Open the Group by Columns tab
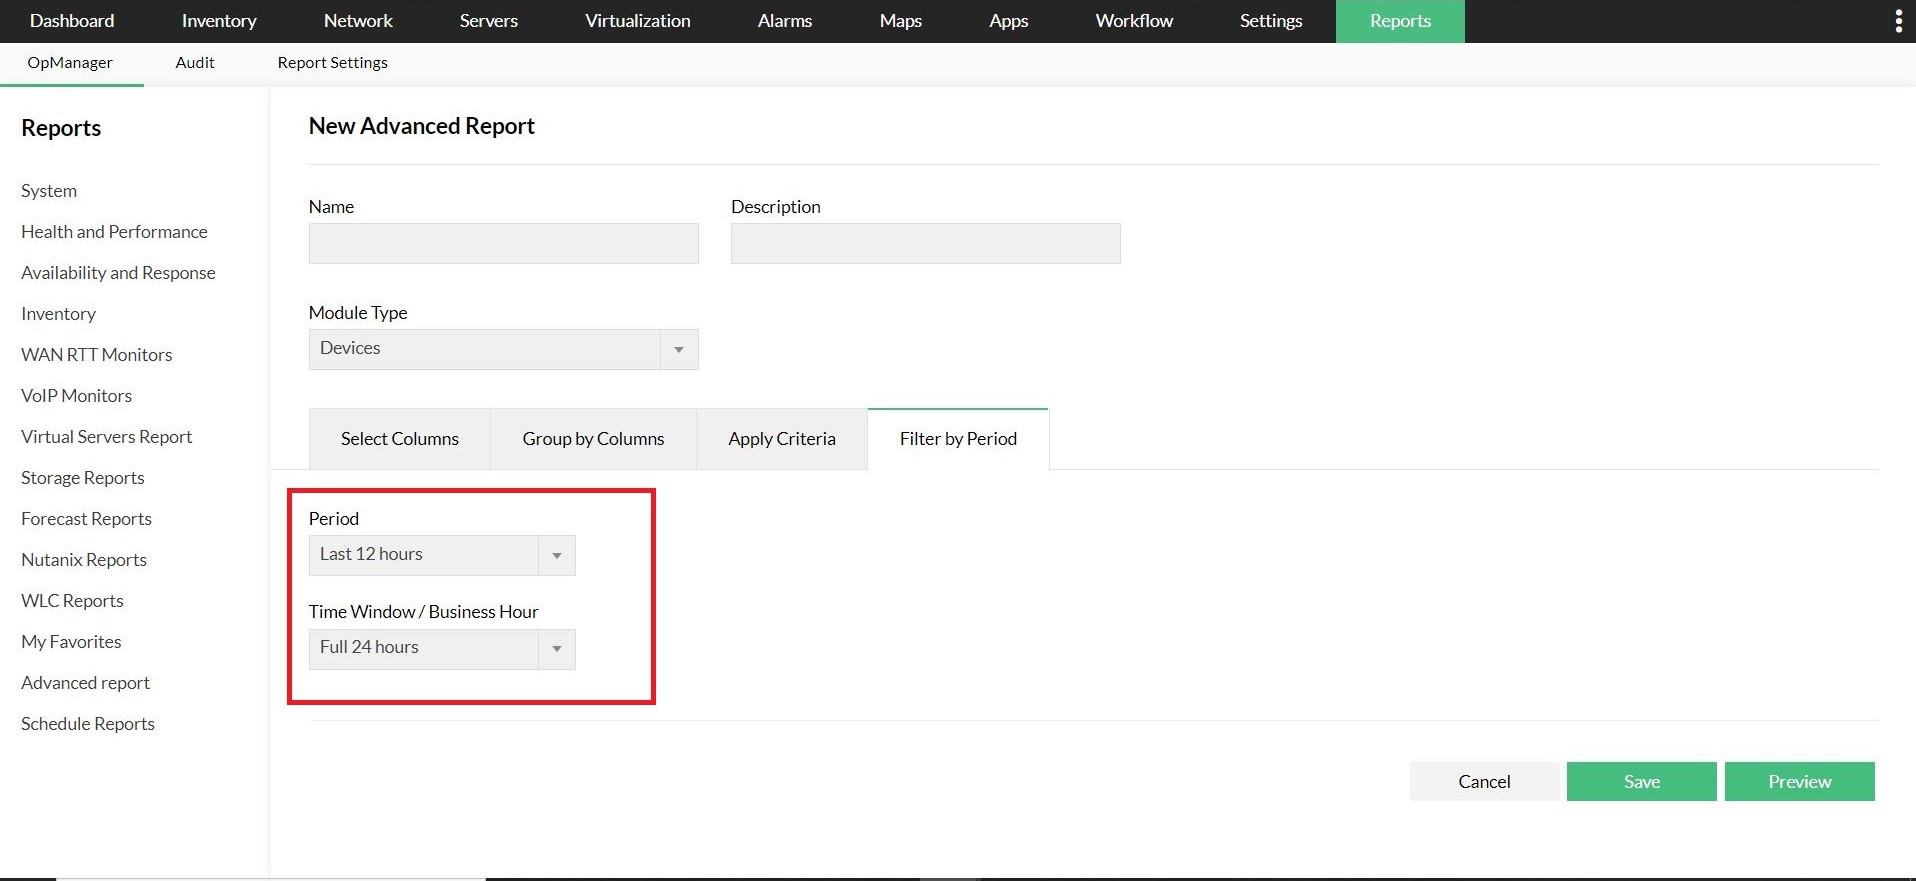 pos(593,439)
